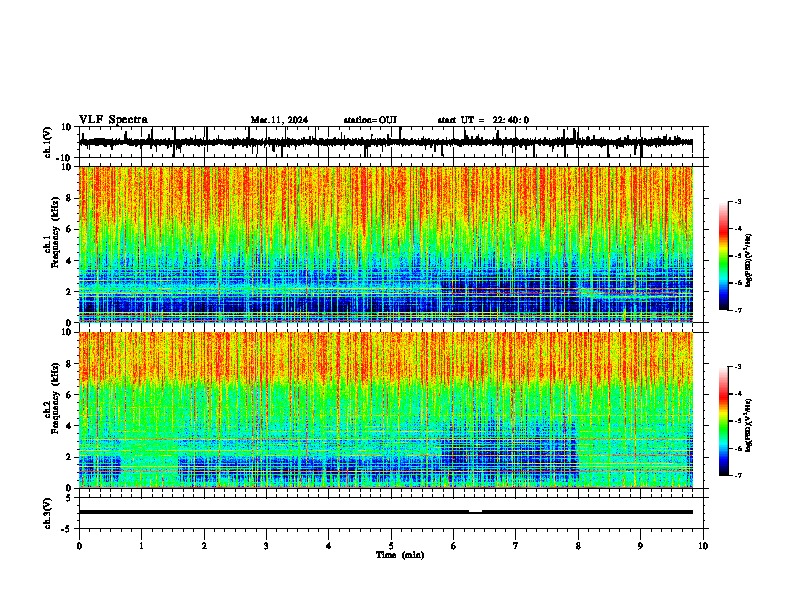Click the "ch.1(V)" waveform axis label

click(48, 142)
